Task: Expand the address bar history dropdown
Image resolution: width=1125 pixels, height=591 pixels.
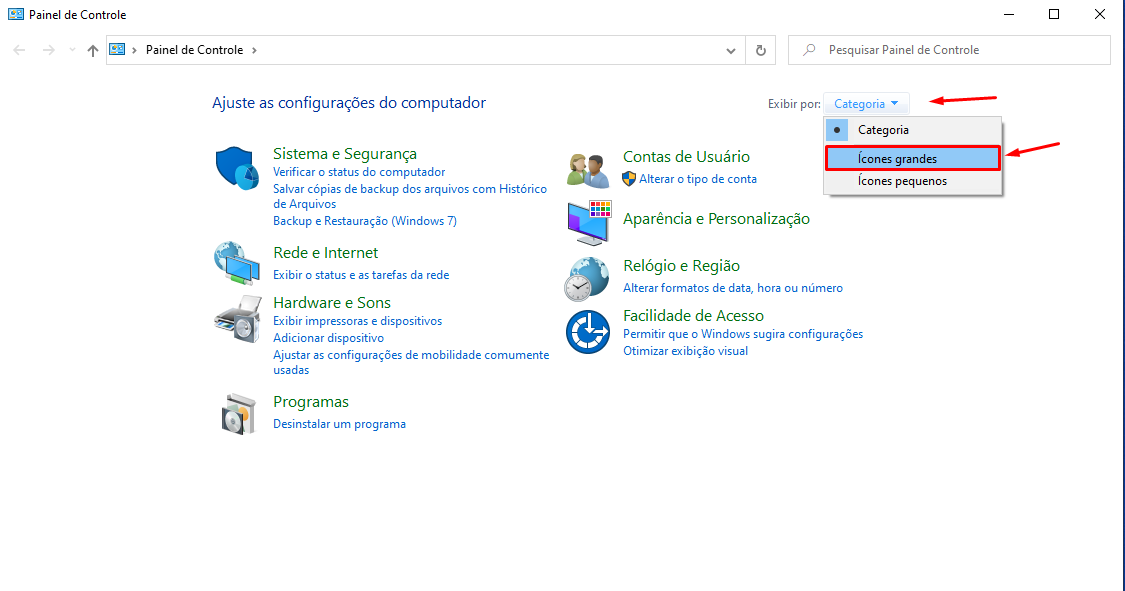Action: point(731,50)
